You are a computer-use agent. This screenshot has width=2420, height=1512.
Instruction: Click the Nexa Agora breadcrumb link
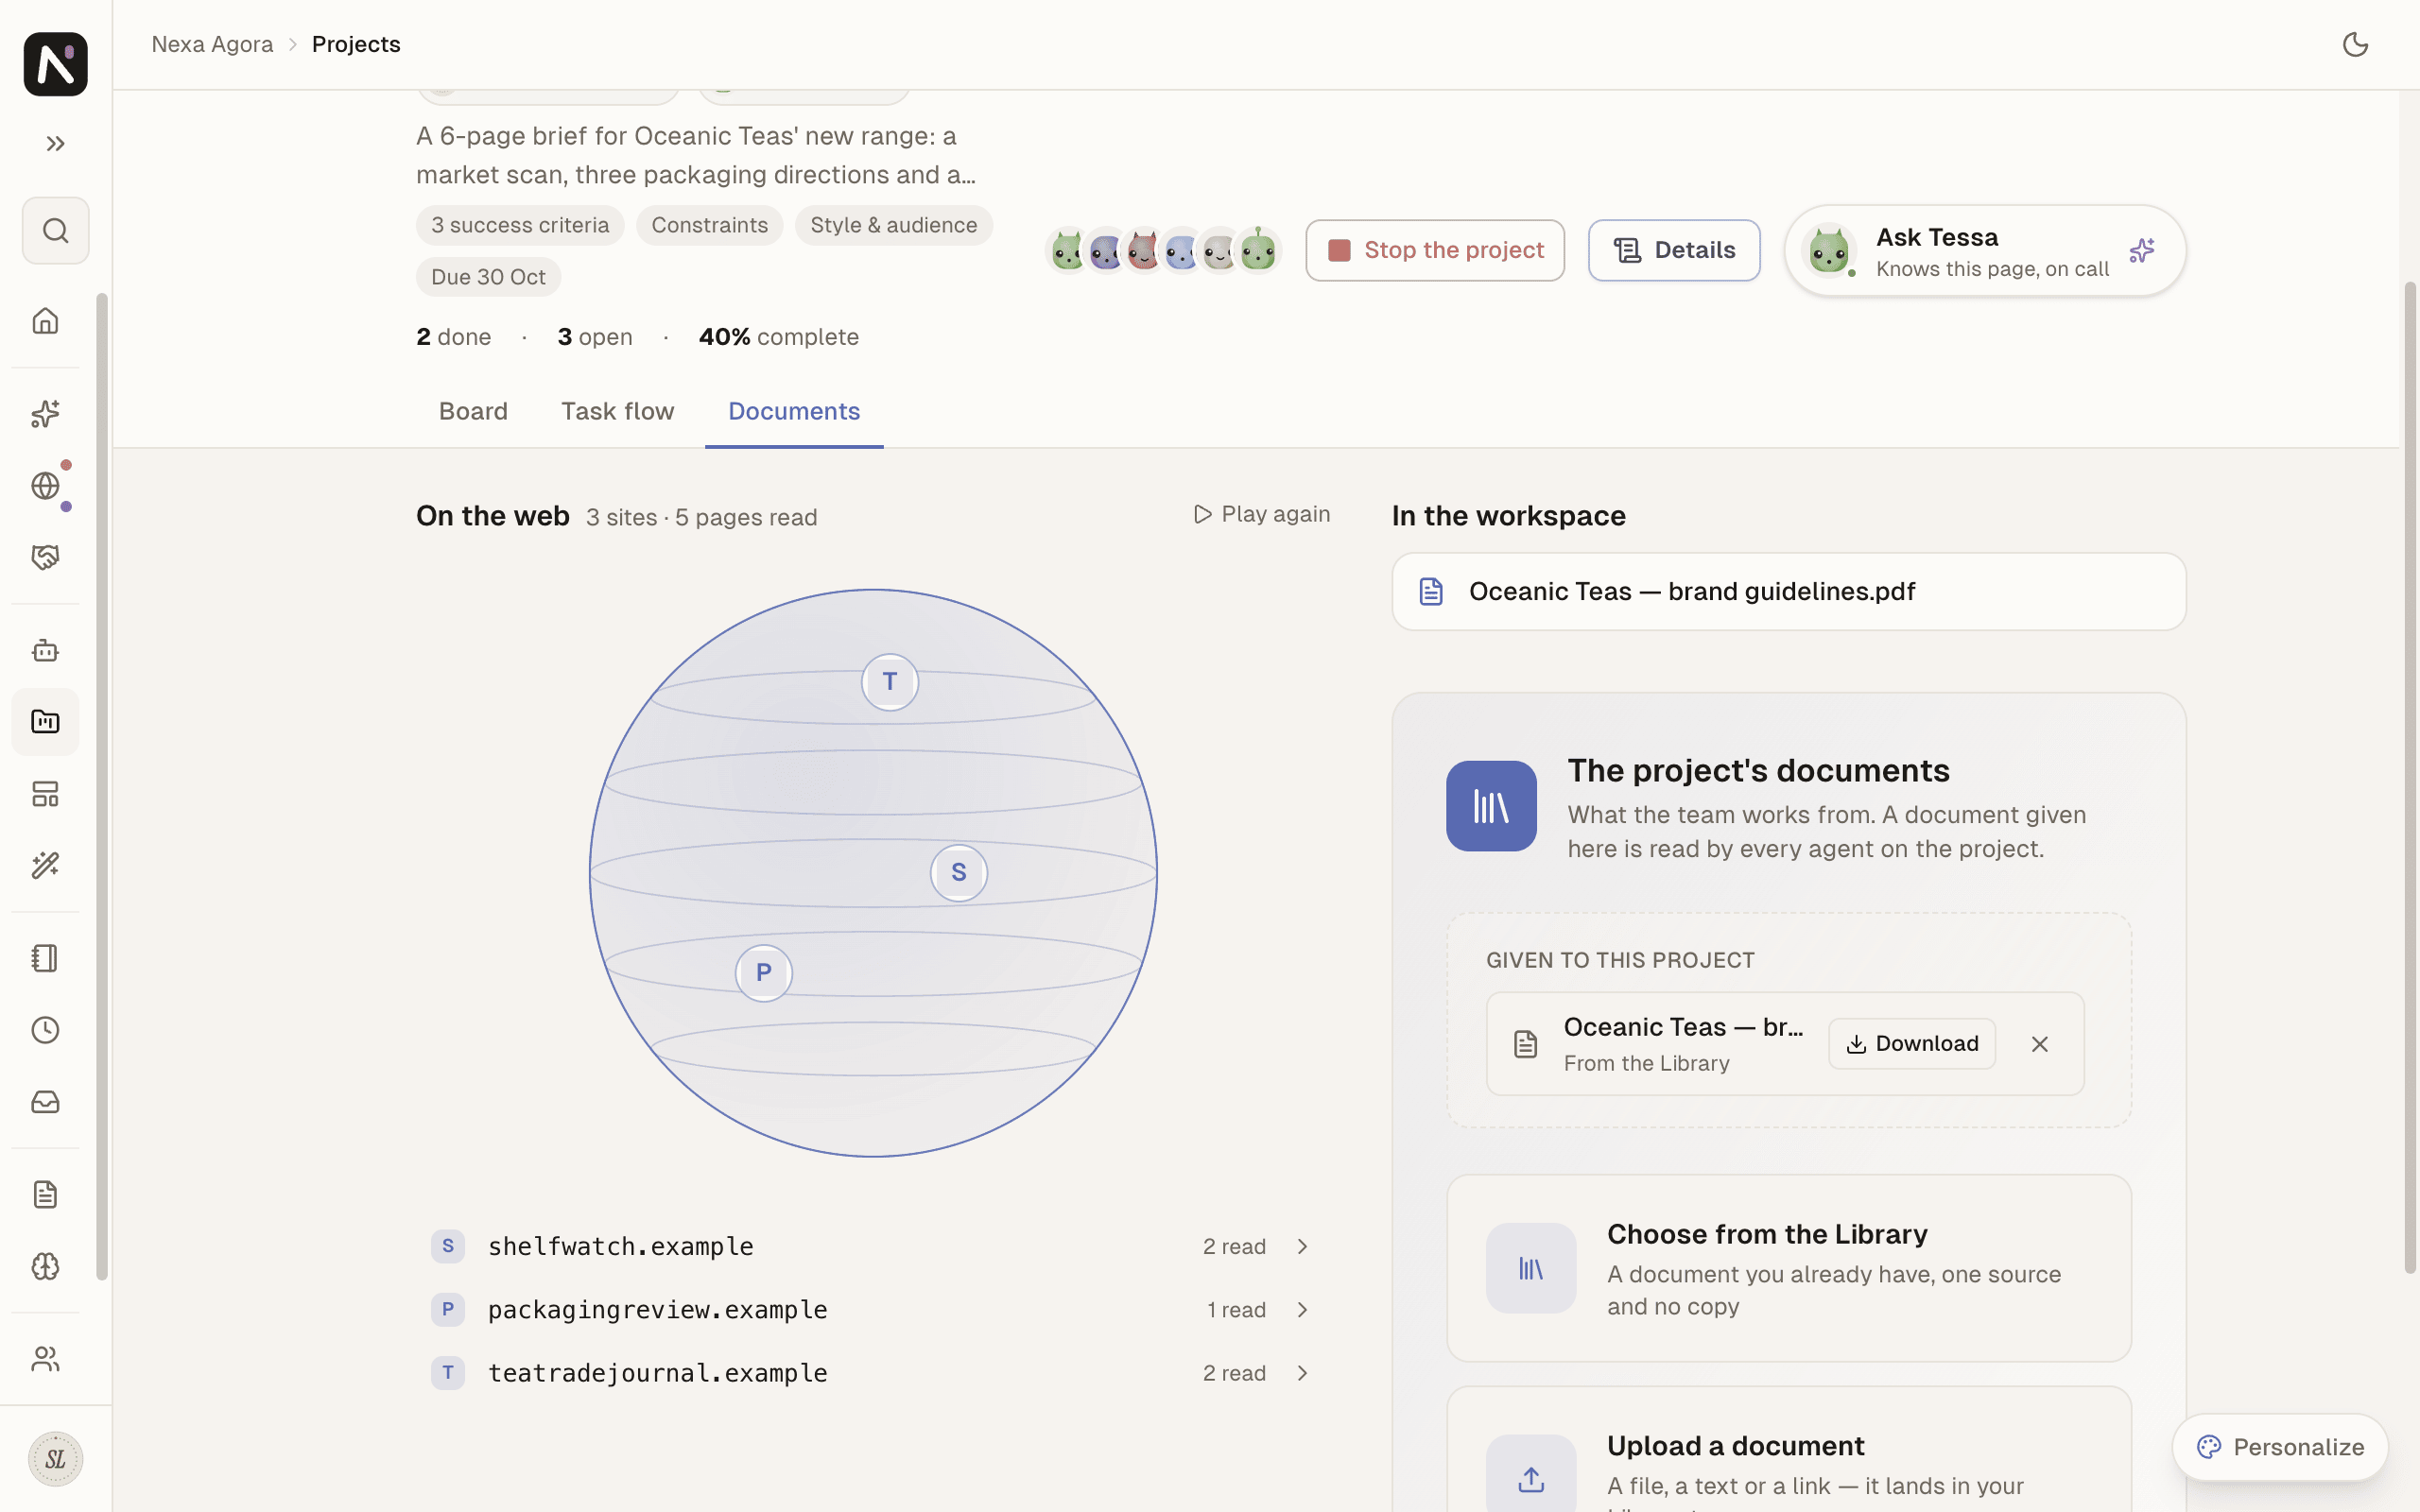212,44
